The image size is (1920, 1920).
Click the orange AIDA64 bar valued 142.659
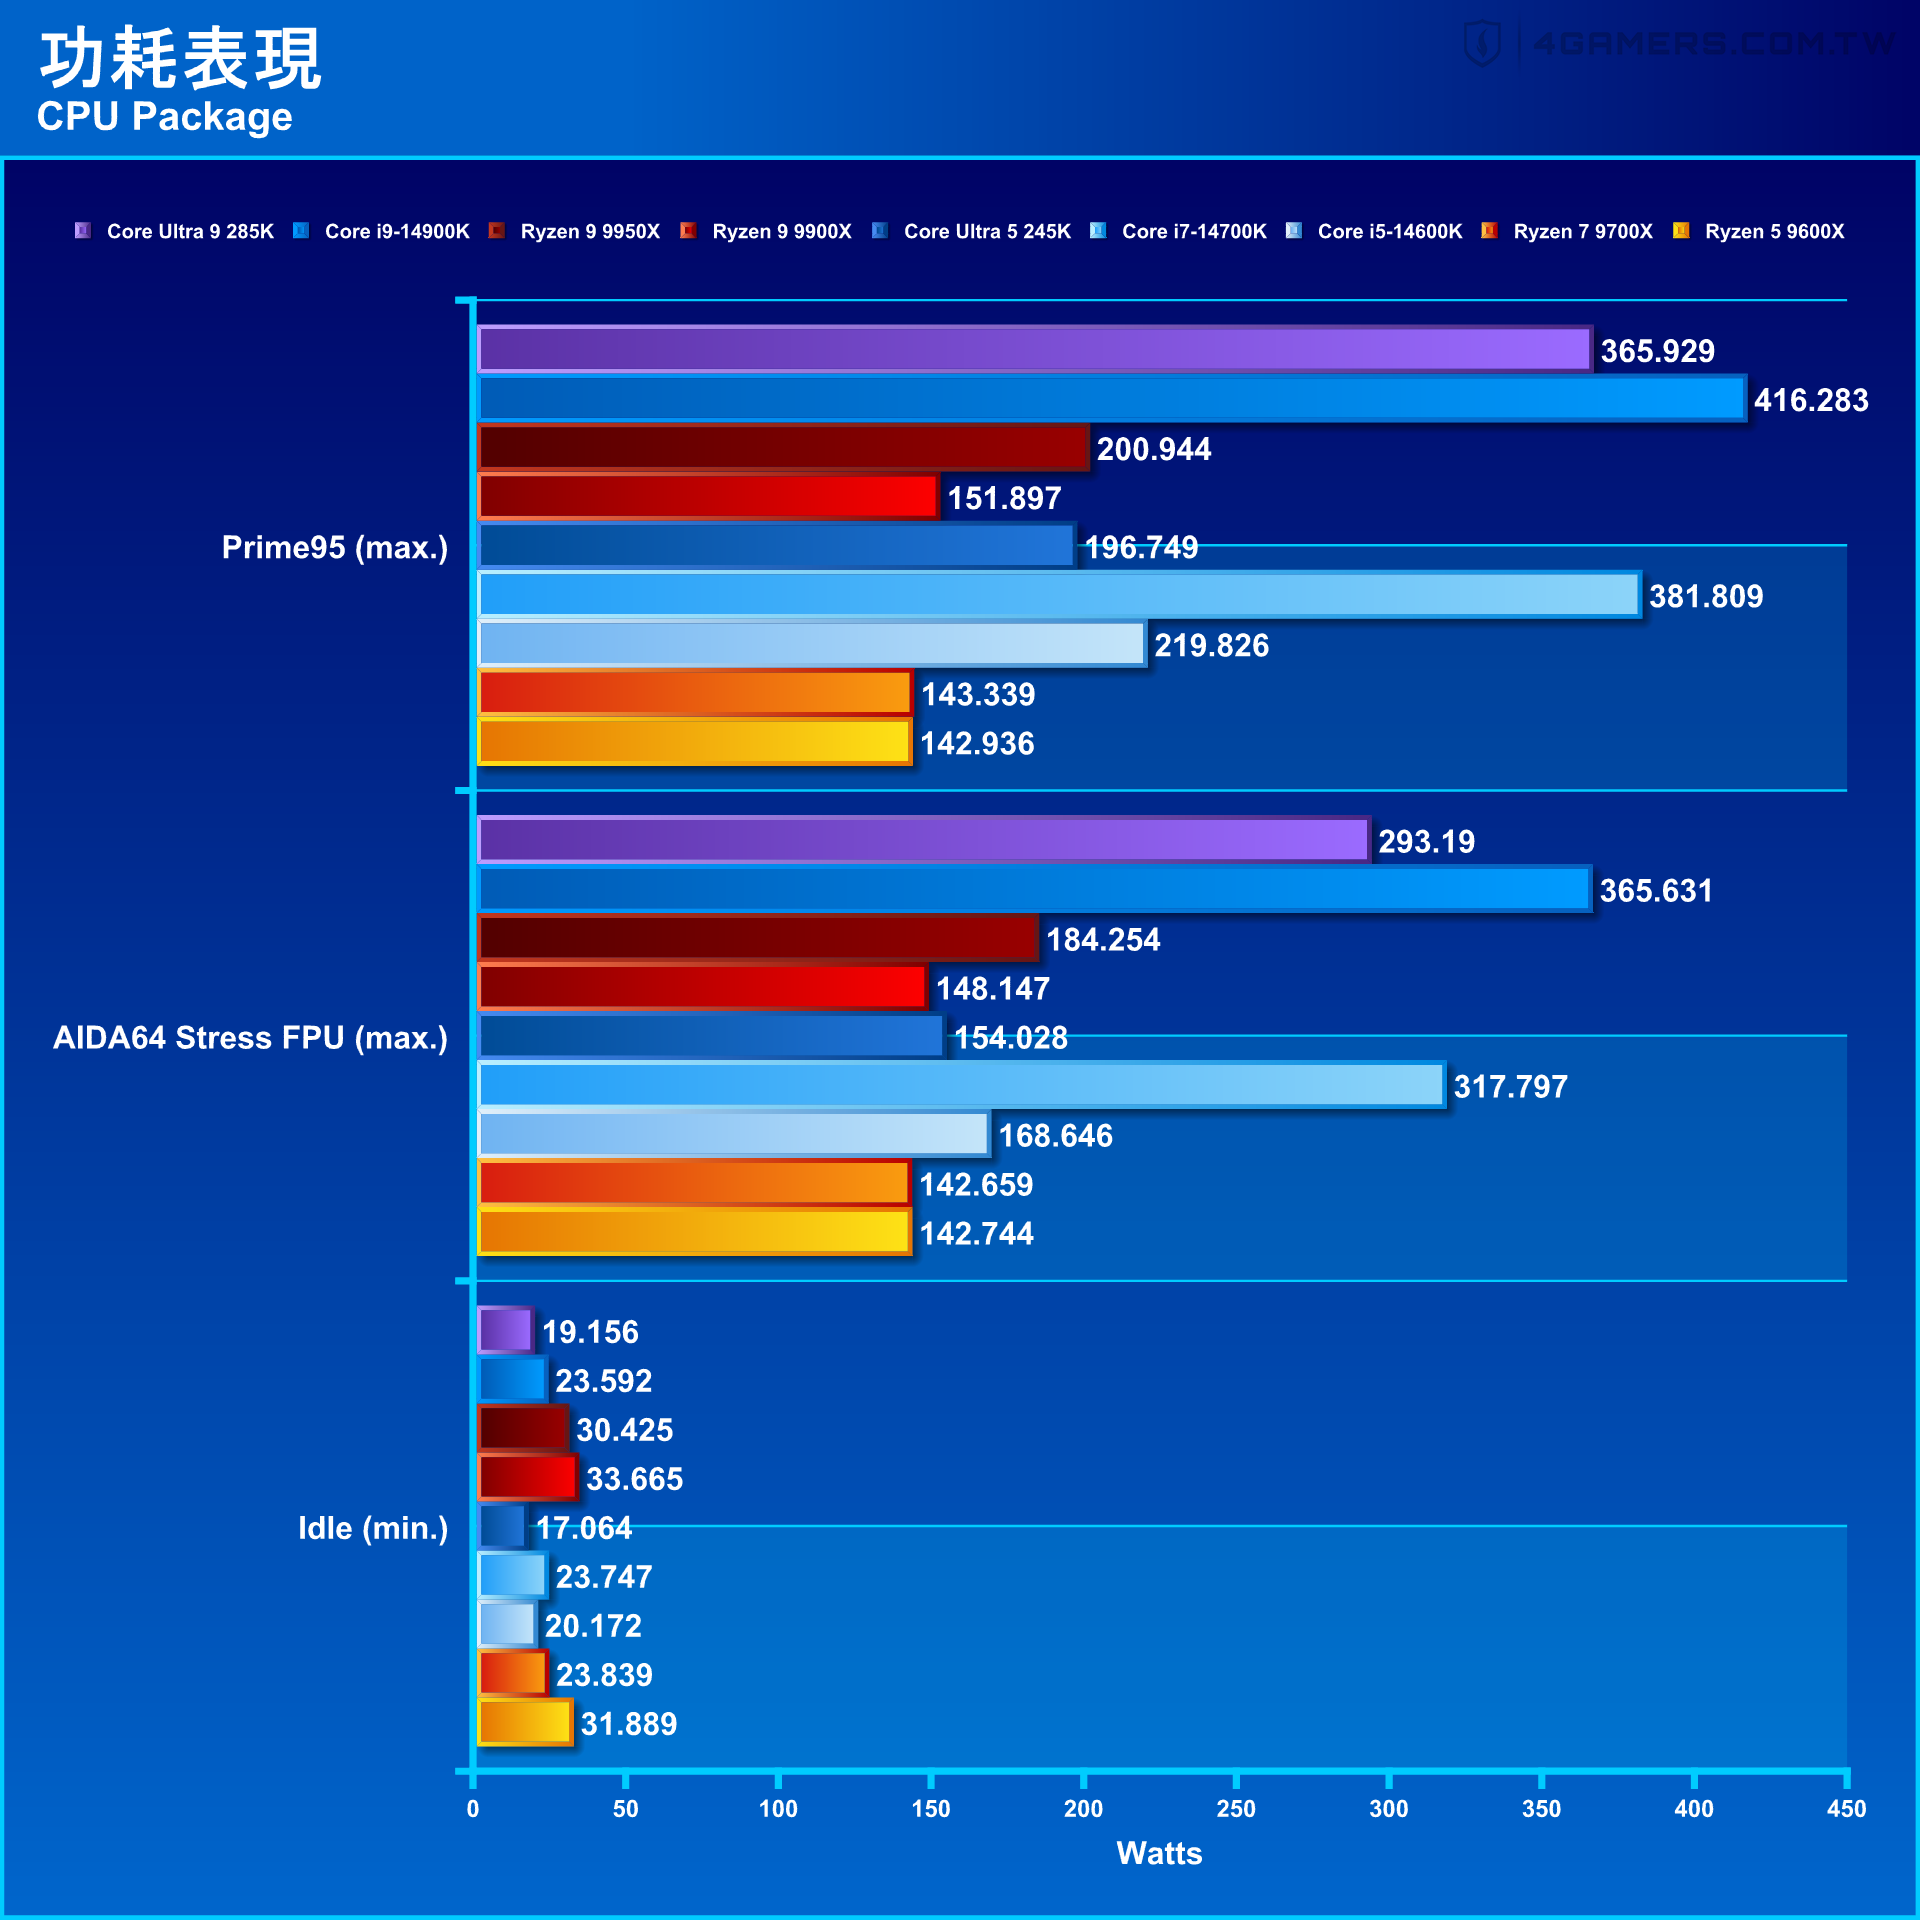(x=694, y=1182)
